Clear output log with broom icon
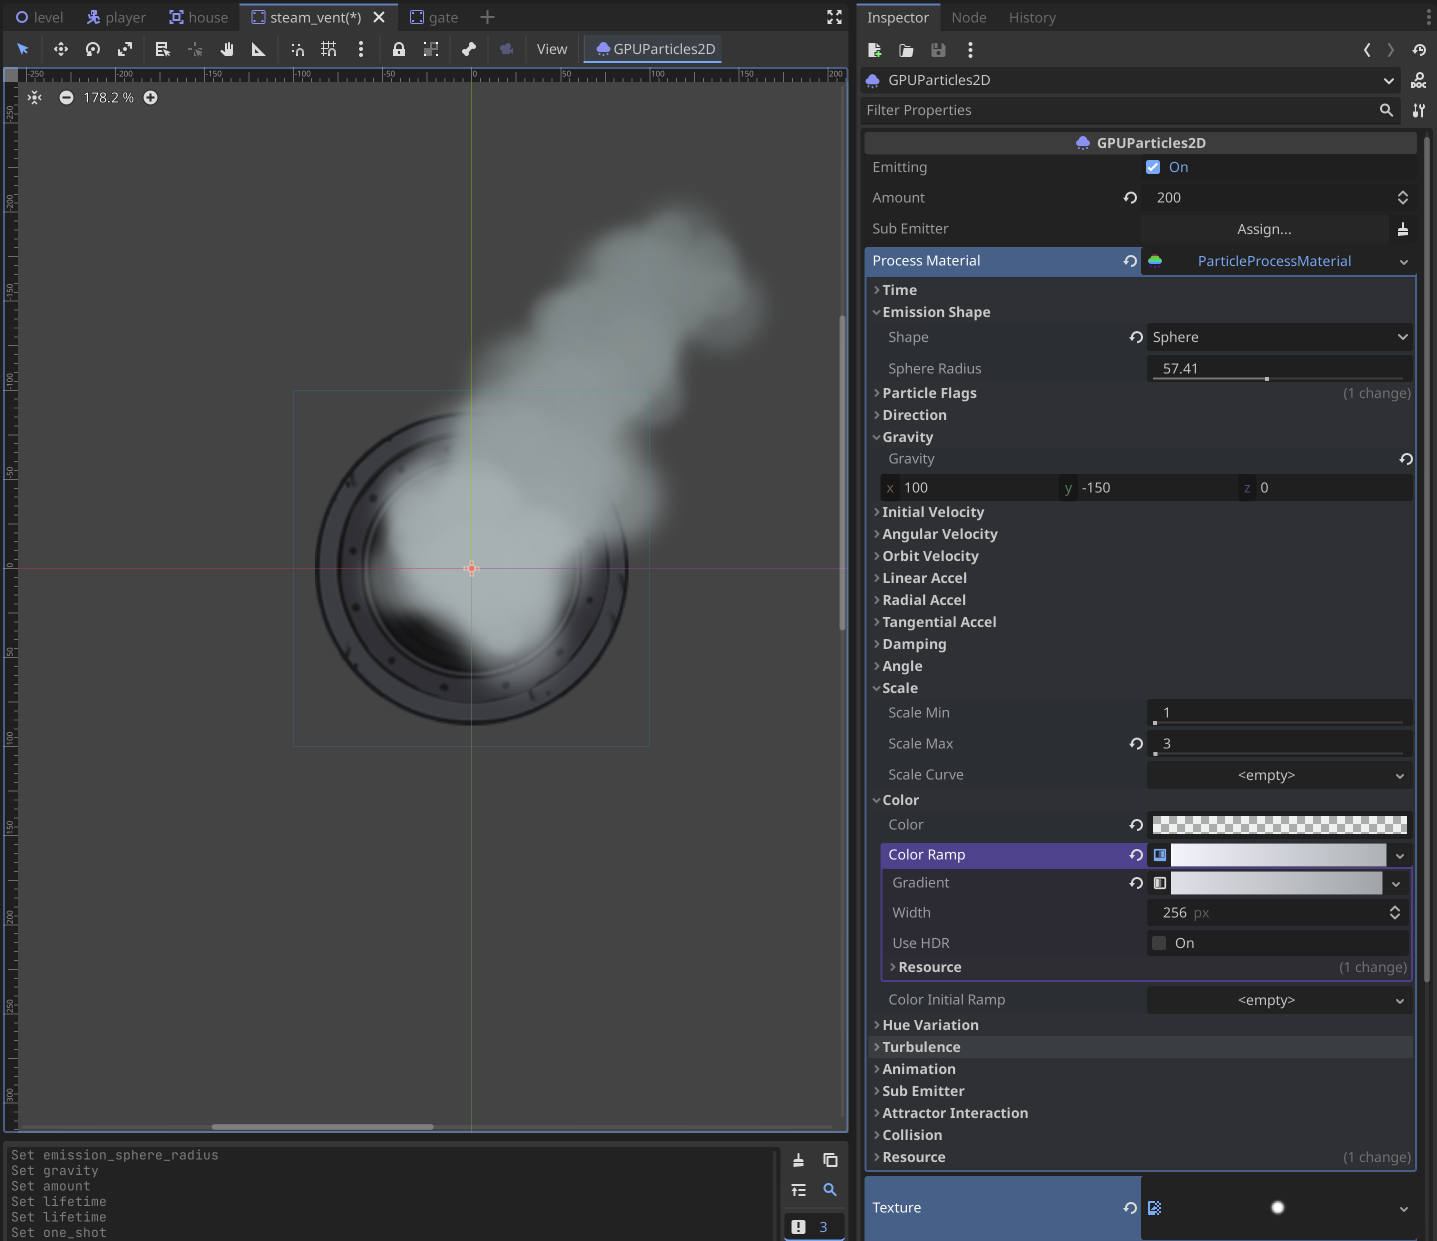This screenshot has width=1437, height=1241. [798, 1160]
